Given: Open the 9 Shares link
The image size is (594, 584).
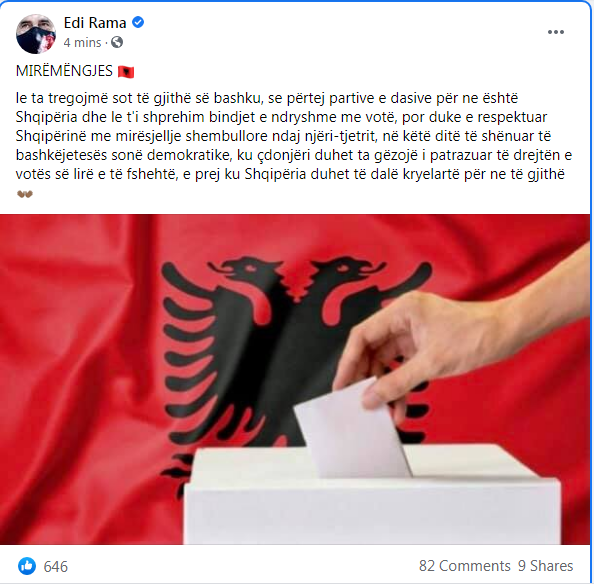Looking at the screenshot, I should tap(546, 566).
